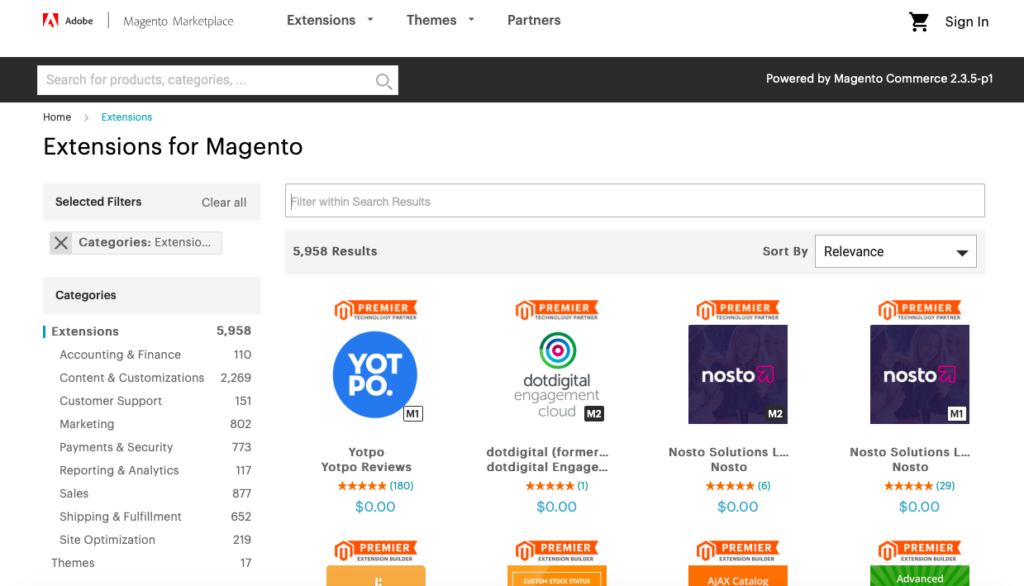The height and width of the screenshot is (586, 1024).
Task: Click the Premier badge above dotdigital
Action: click(556, 310)
